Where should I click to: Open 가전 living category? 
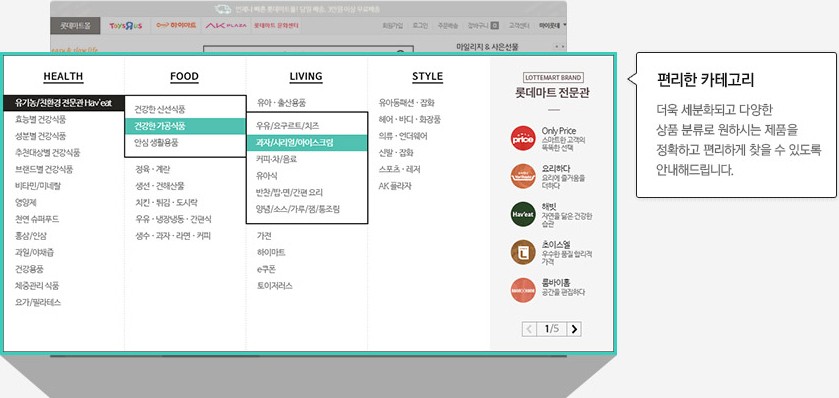click(x=264, y=235)
